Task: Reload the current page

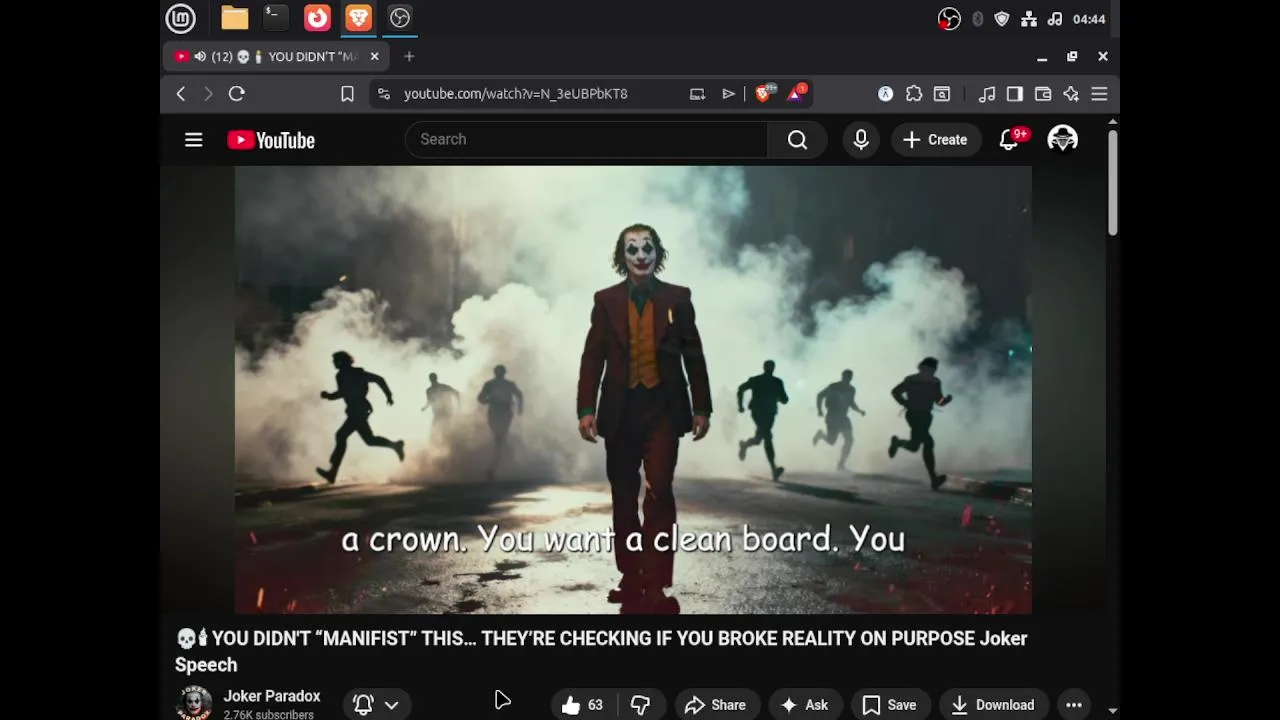Action: (237, 94)
